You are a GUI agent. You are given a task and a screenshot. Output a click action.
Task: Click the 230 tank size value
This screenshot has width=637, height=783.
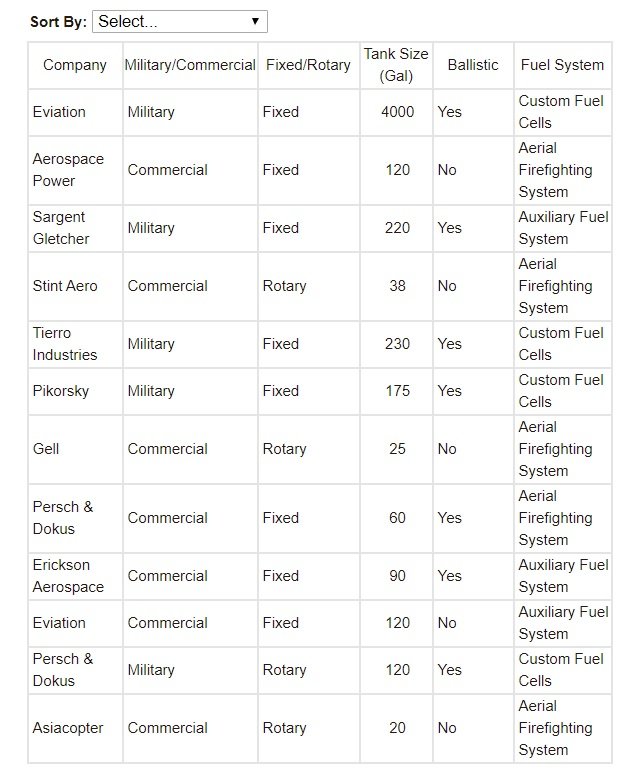pyautogui.click(x=397, y=344)
